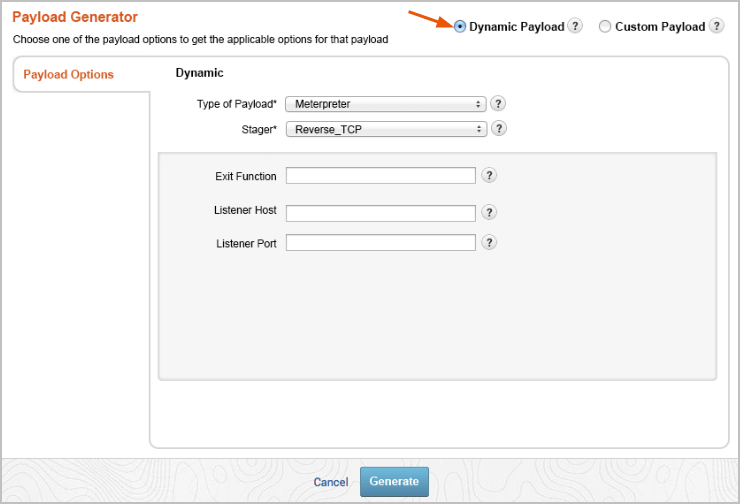Click the Payload Generator title
The width and height of the screenshot is (740, 504).
point(75,17)
